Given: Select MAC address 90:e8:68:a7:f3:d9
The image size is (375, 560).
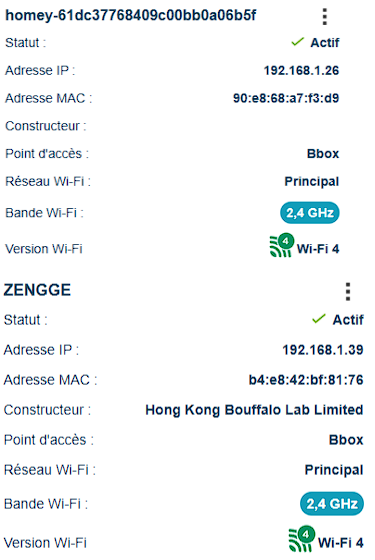Looking at the screenshot, I should (286, 98).
